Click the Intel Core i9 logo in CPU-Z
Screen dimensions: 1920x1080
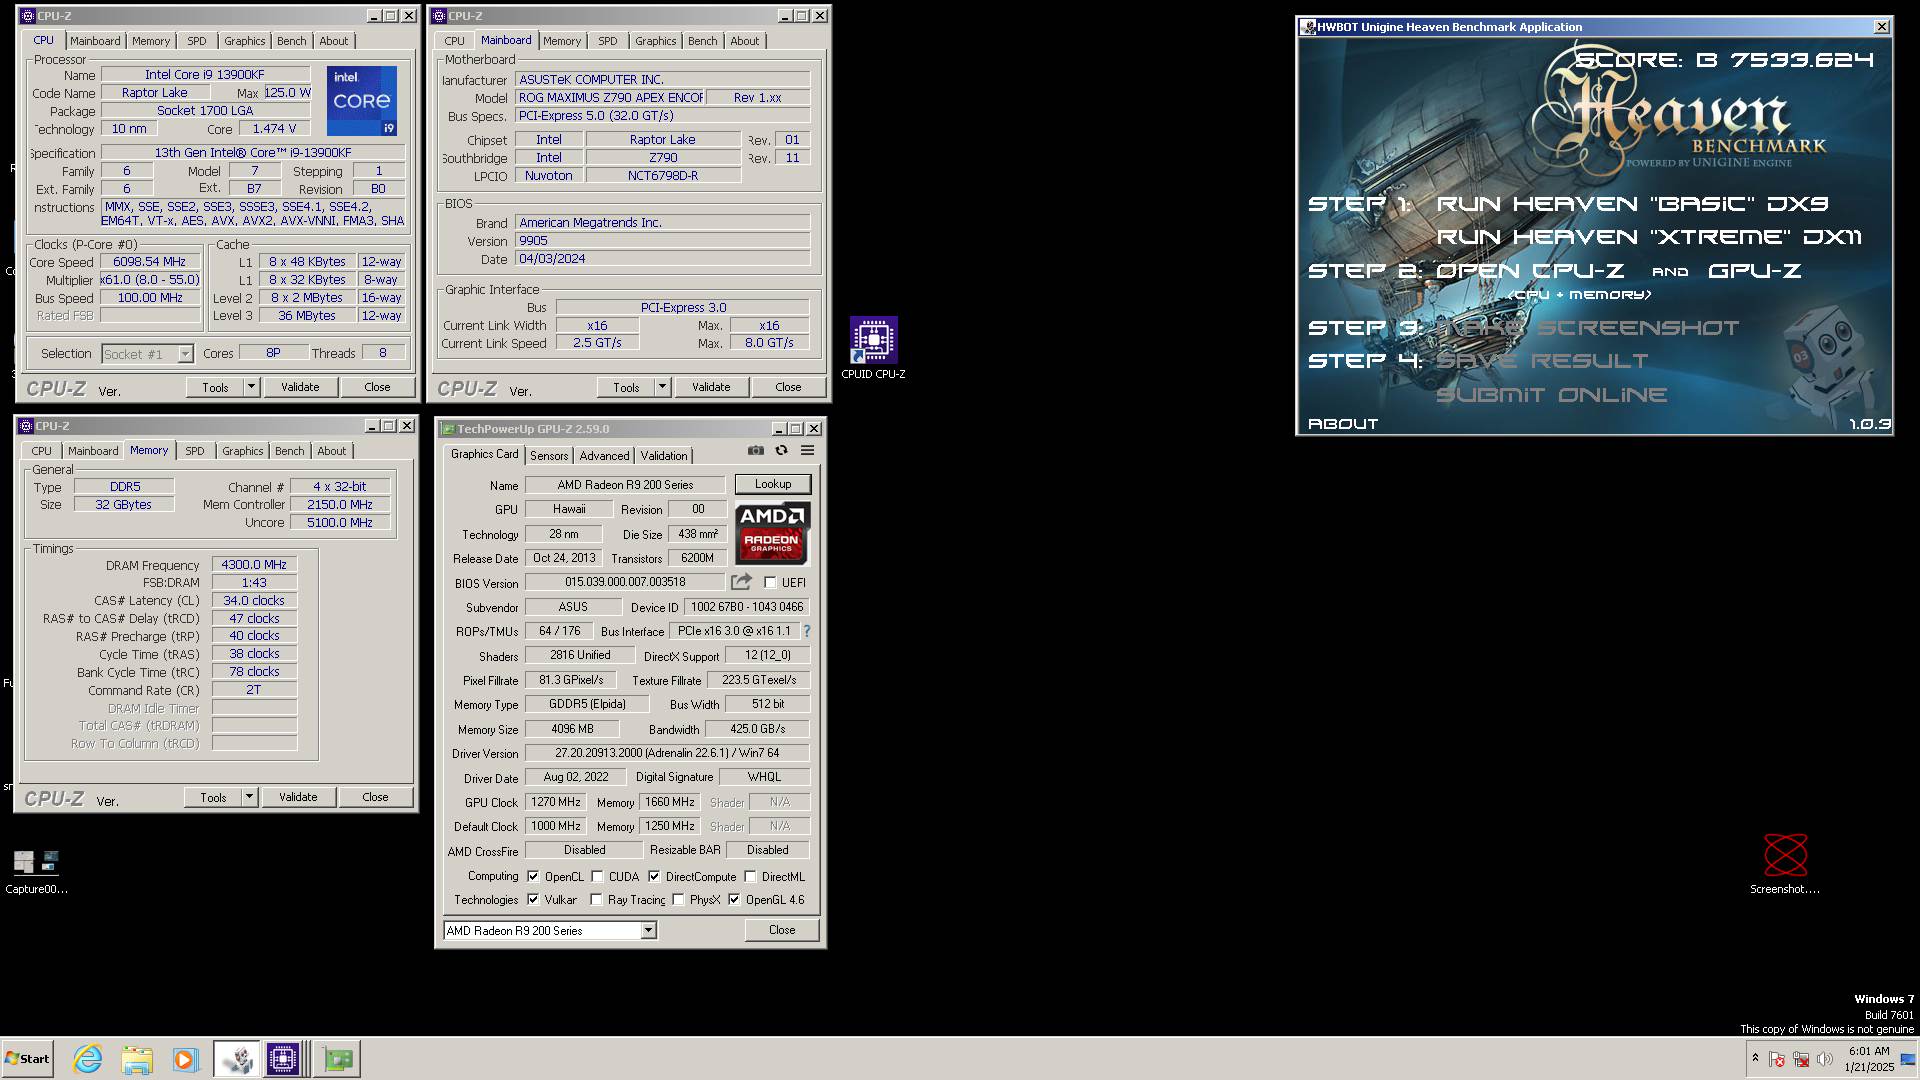tap(362, 101)
